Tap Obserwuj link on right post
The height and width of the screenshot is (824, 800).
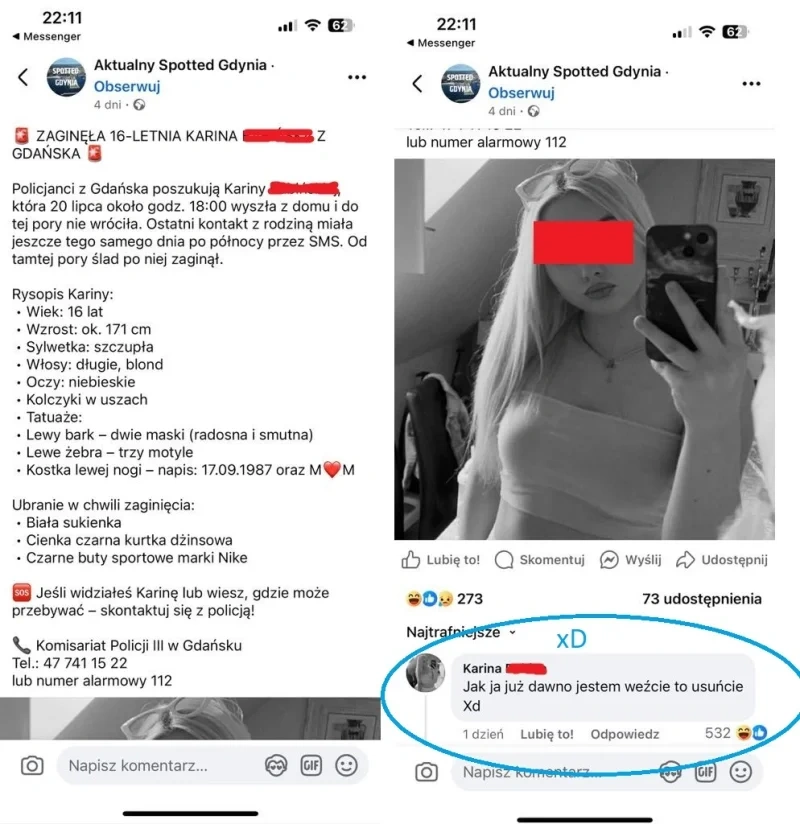[521, 92]
